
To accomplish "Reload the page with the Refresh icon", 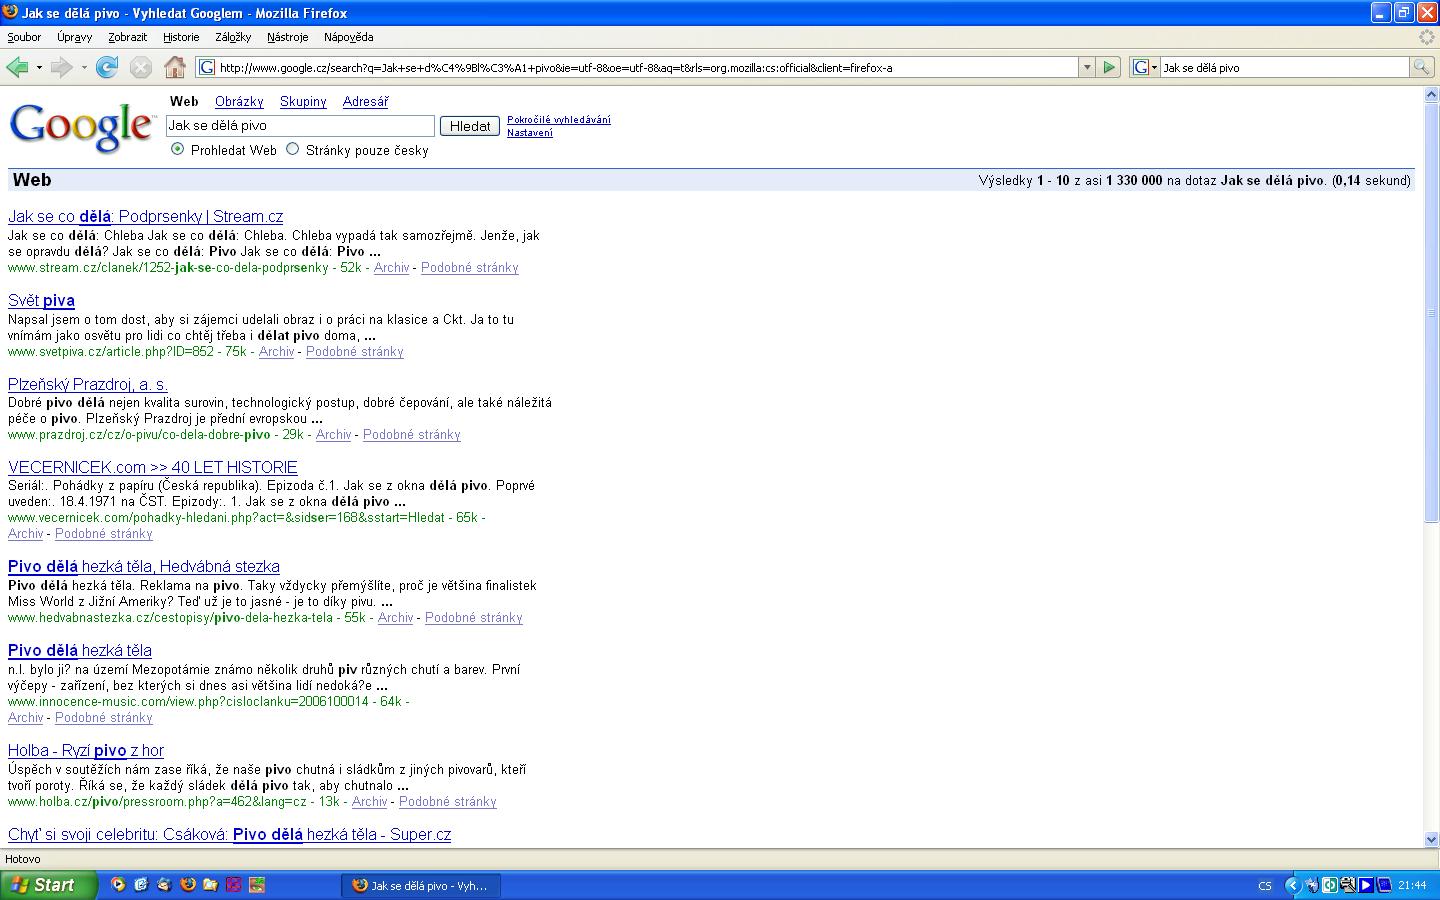I will pos(107,67).
